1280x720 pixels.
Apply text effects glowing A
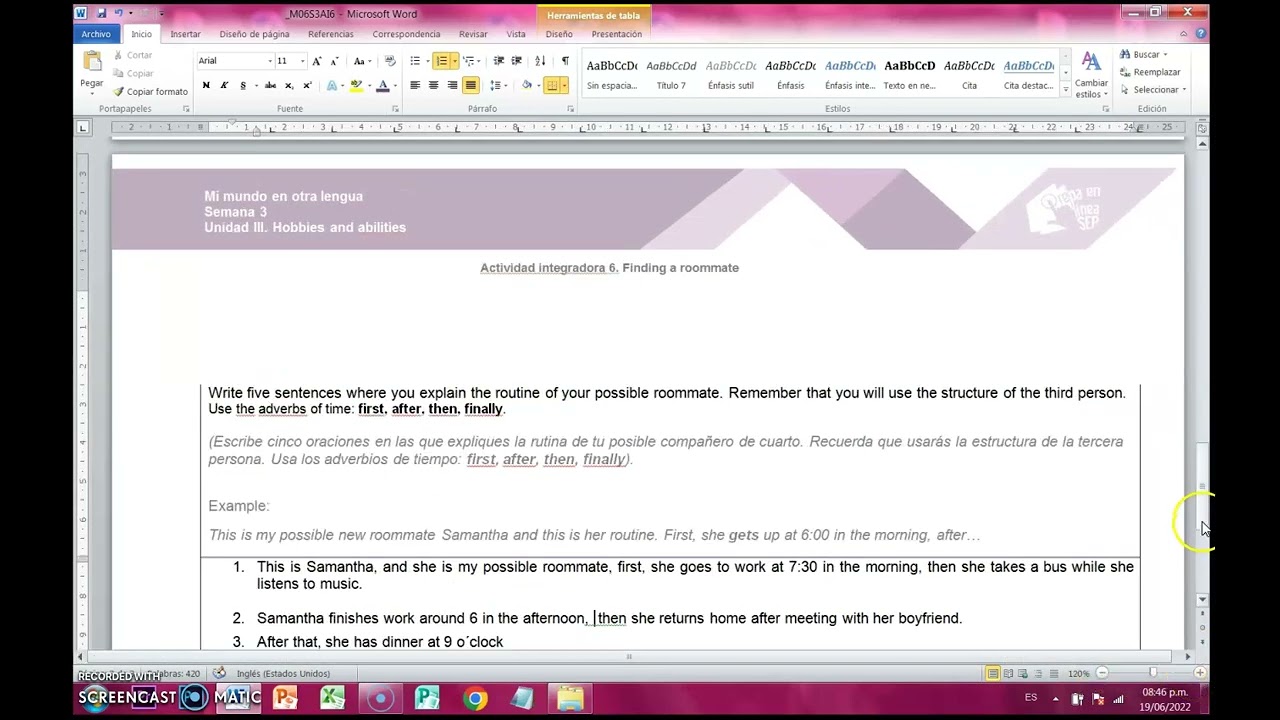[333, 86]
